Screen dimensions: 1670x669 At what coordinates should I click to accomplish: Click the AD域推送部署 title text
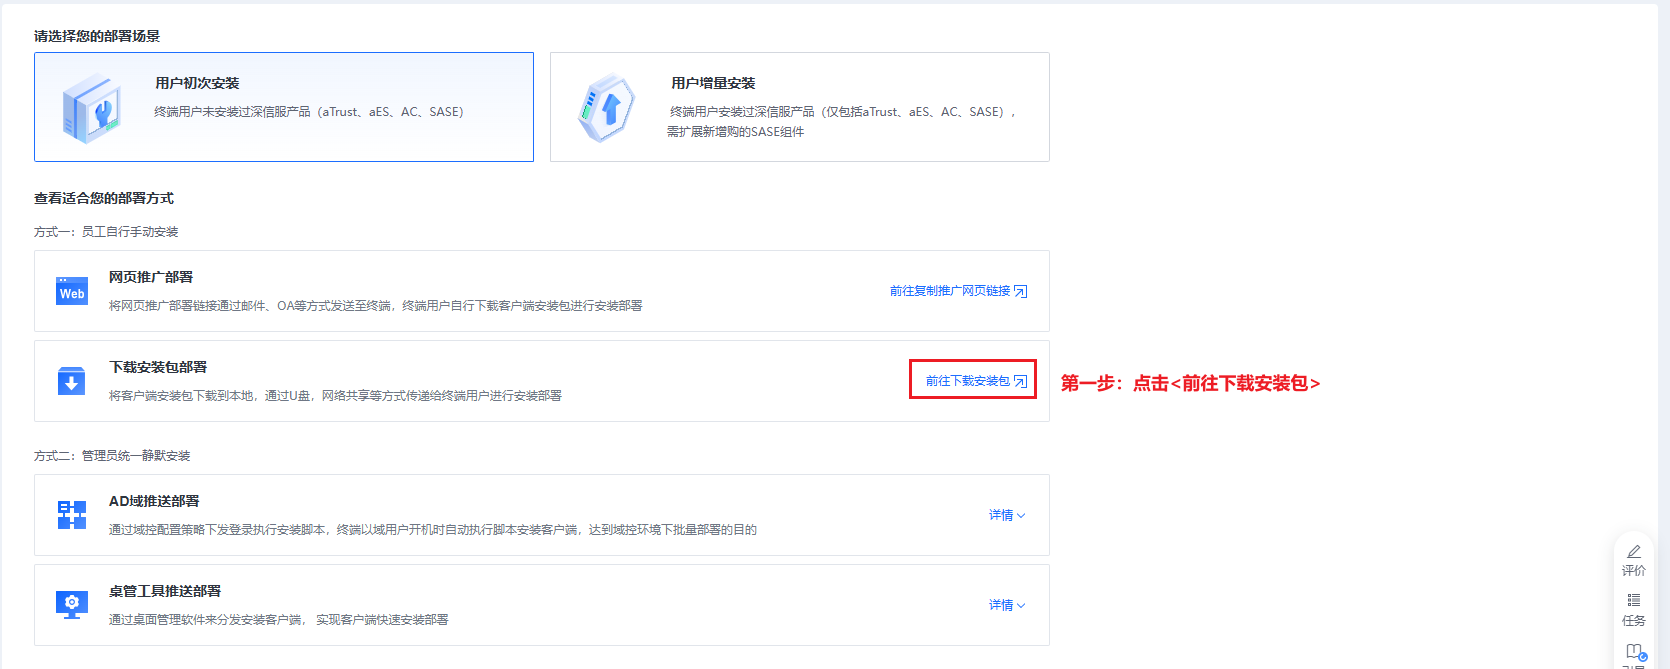154,501
